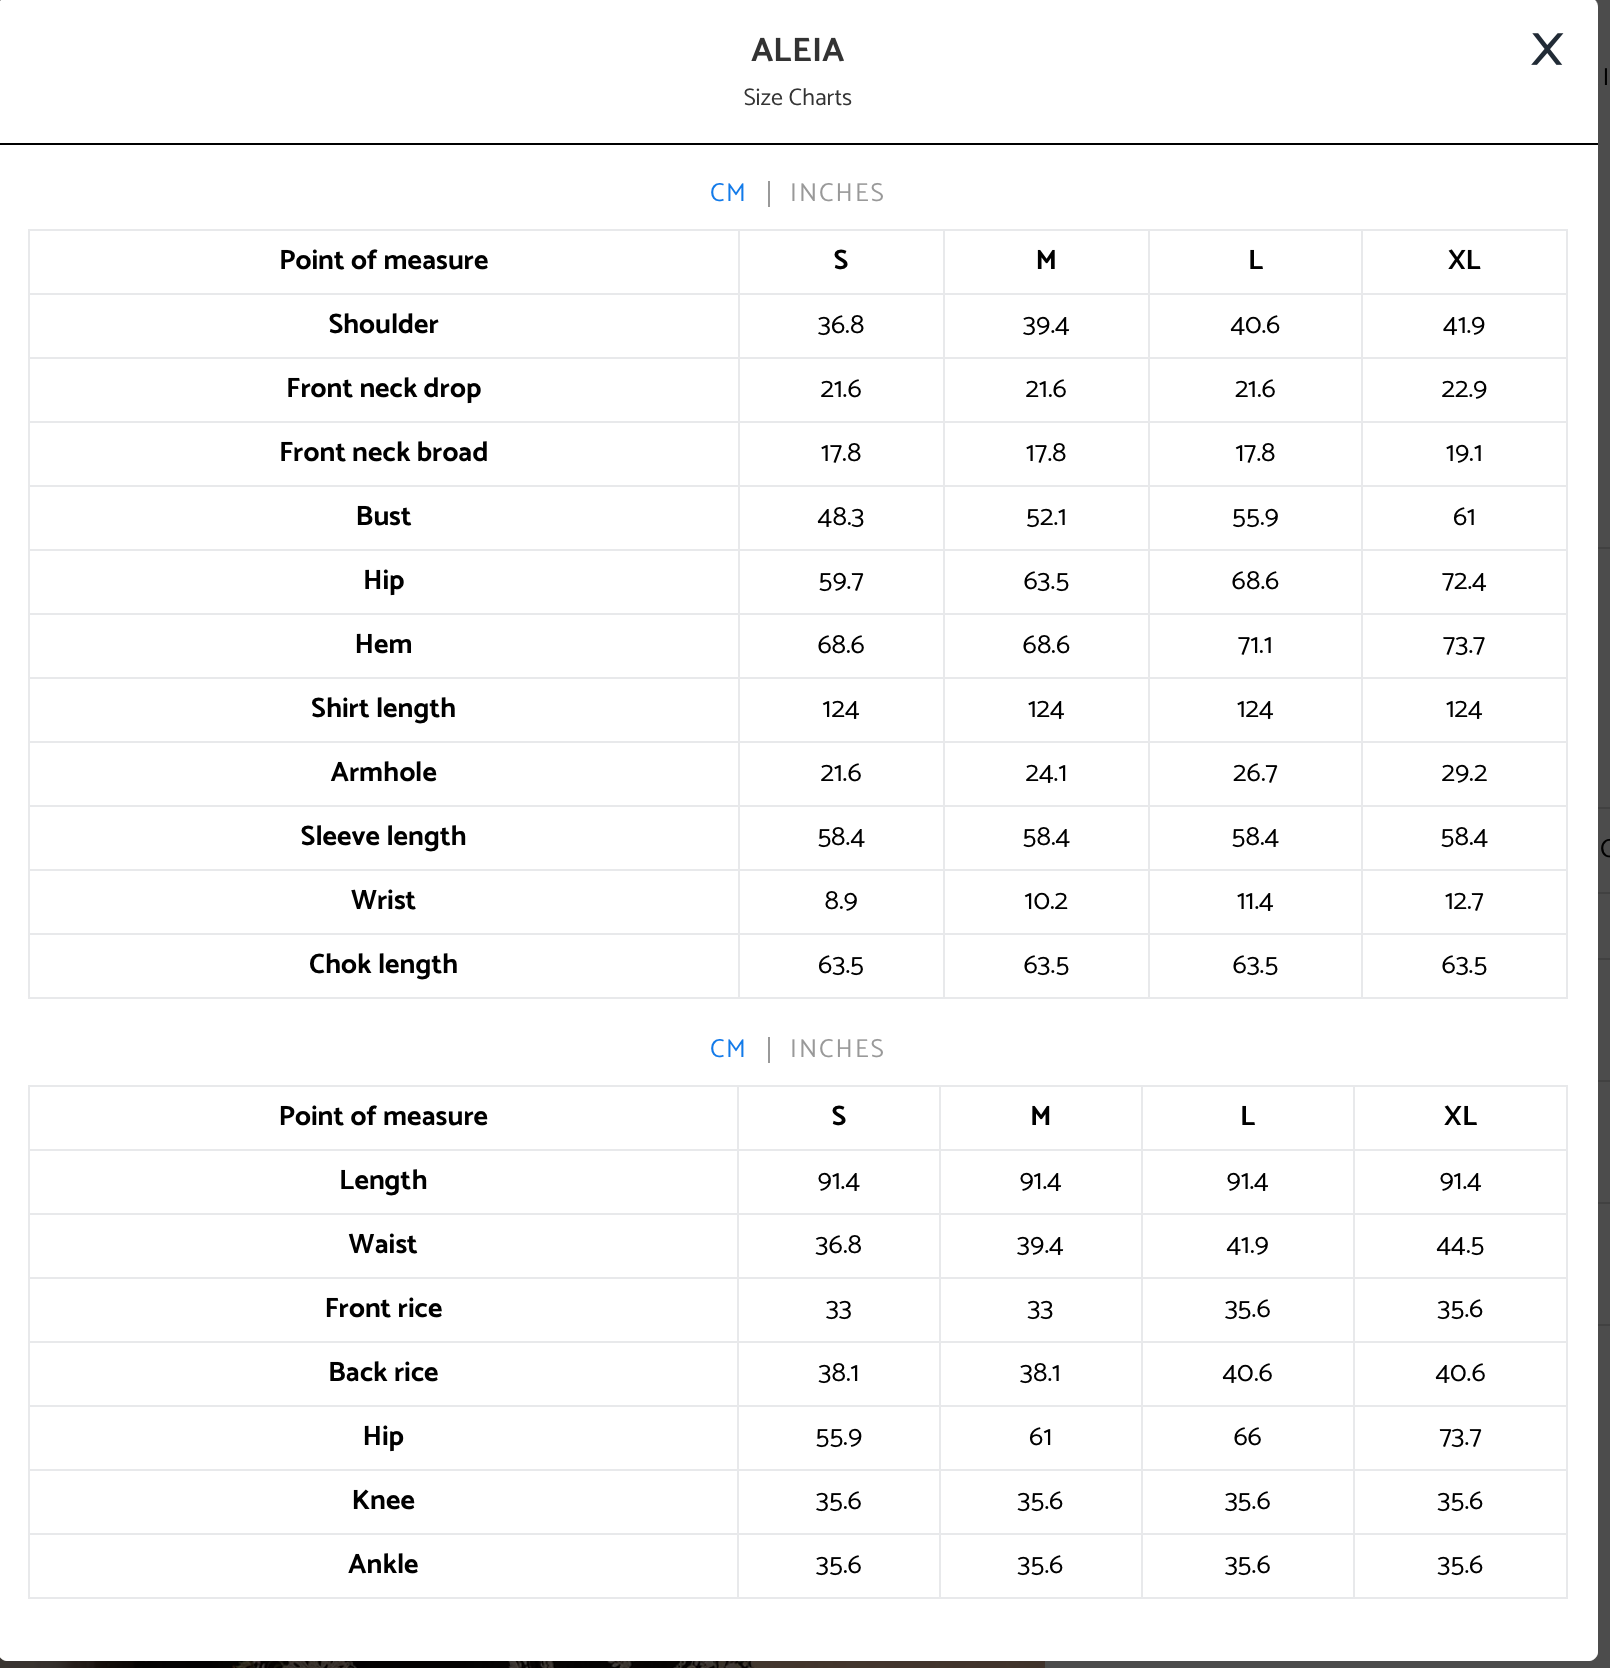Select Armhole value for size L
This screenshot has height=1668, width=1610.
click(x=1255, y=773)
